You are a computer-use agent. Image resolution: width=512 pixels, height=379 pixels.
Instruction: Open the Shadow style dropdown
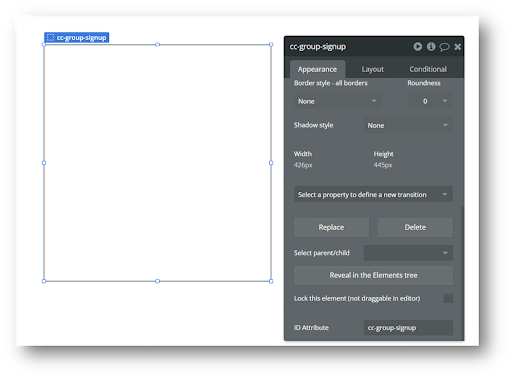pos(408,125)
